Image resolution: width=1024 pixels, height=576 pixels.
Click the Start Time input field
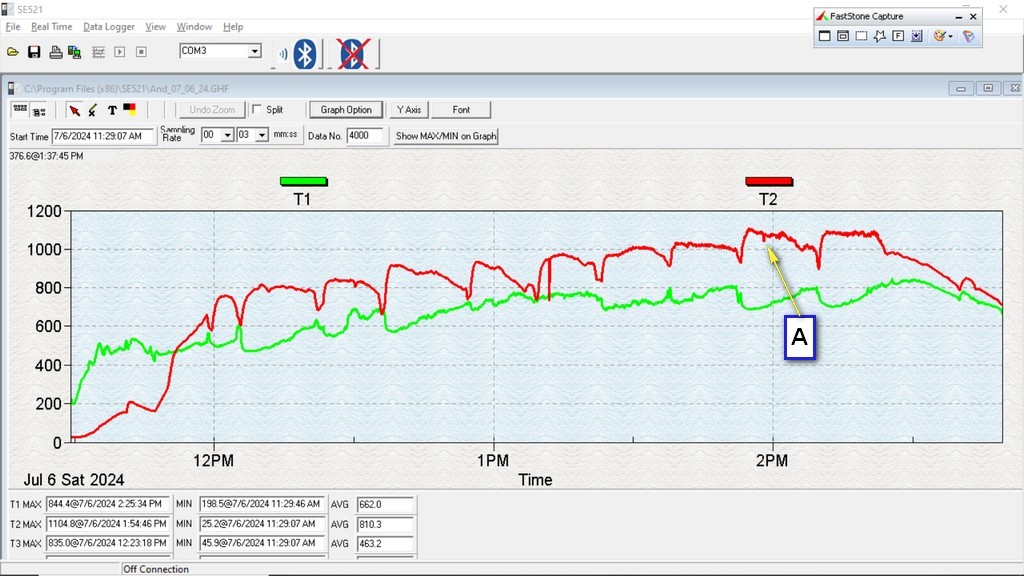[x=103, y=136]
